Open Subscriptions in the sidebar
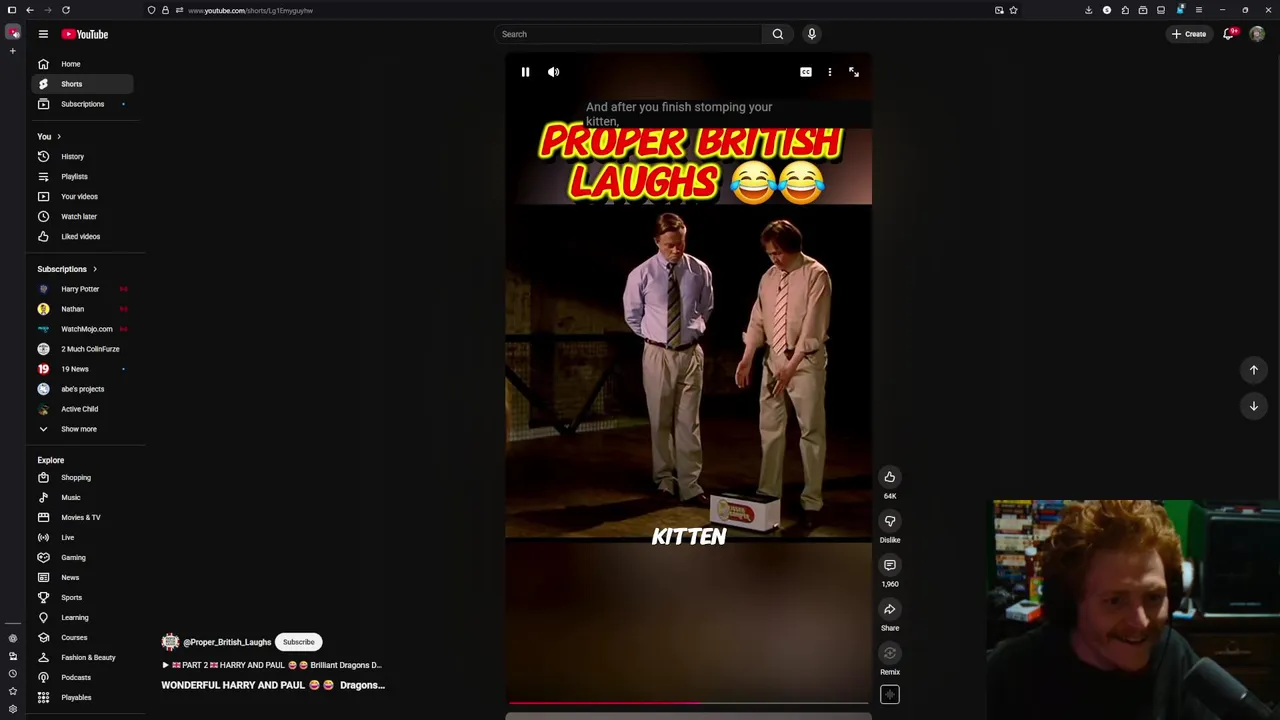This screenshot has height=720, width=1280. point(83,104)
